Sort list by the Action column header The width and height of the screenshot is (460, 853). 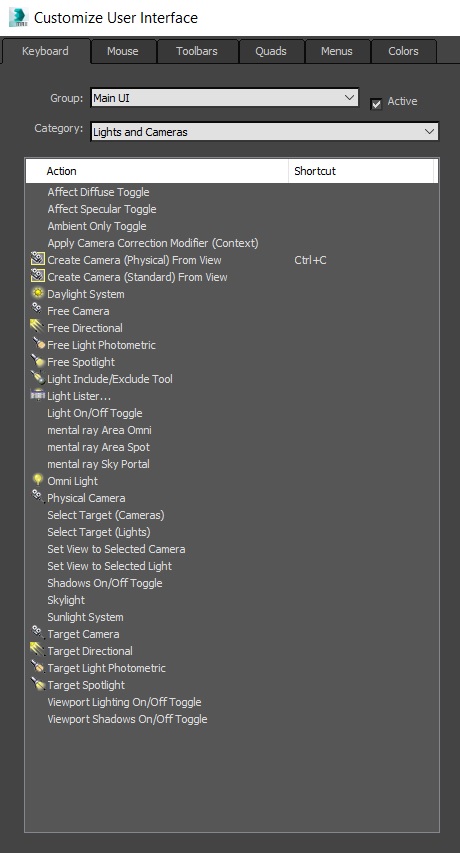coord(157,171)
